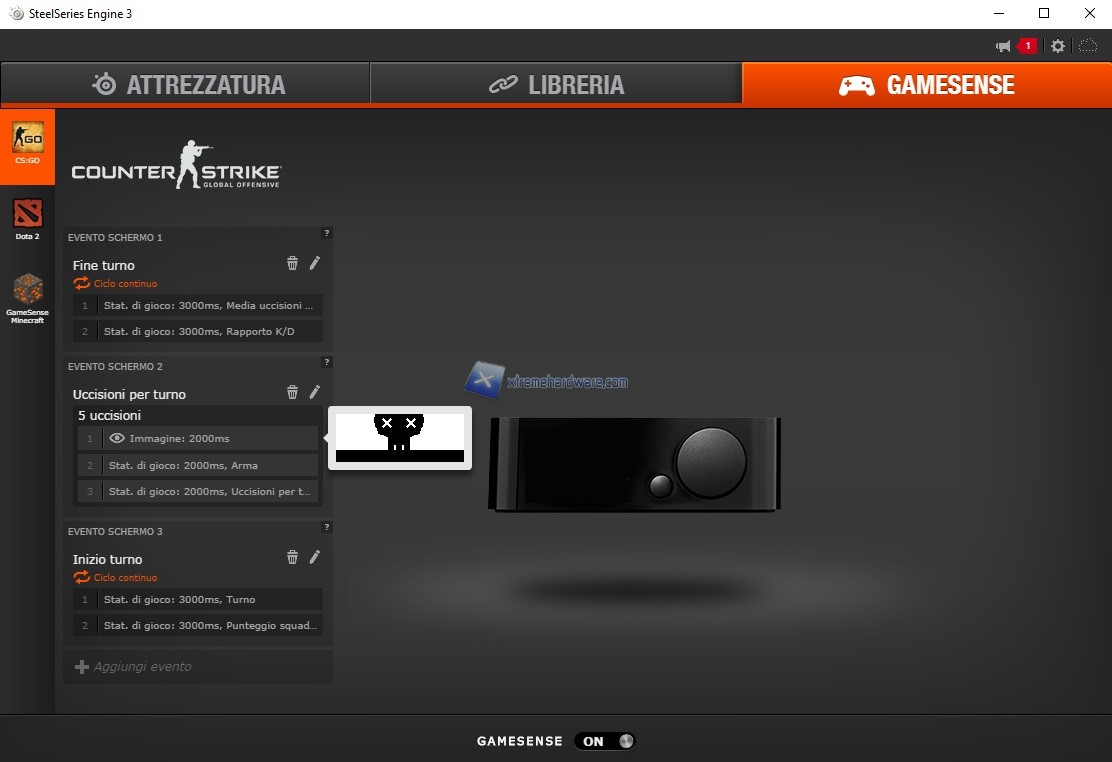Image resolution: width=1112 pixels, height=762 pixels.
Task: Switch to the Attrezzatura tab
Action: (187, 85)
